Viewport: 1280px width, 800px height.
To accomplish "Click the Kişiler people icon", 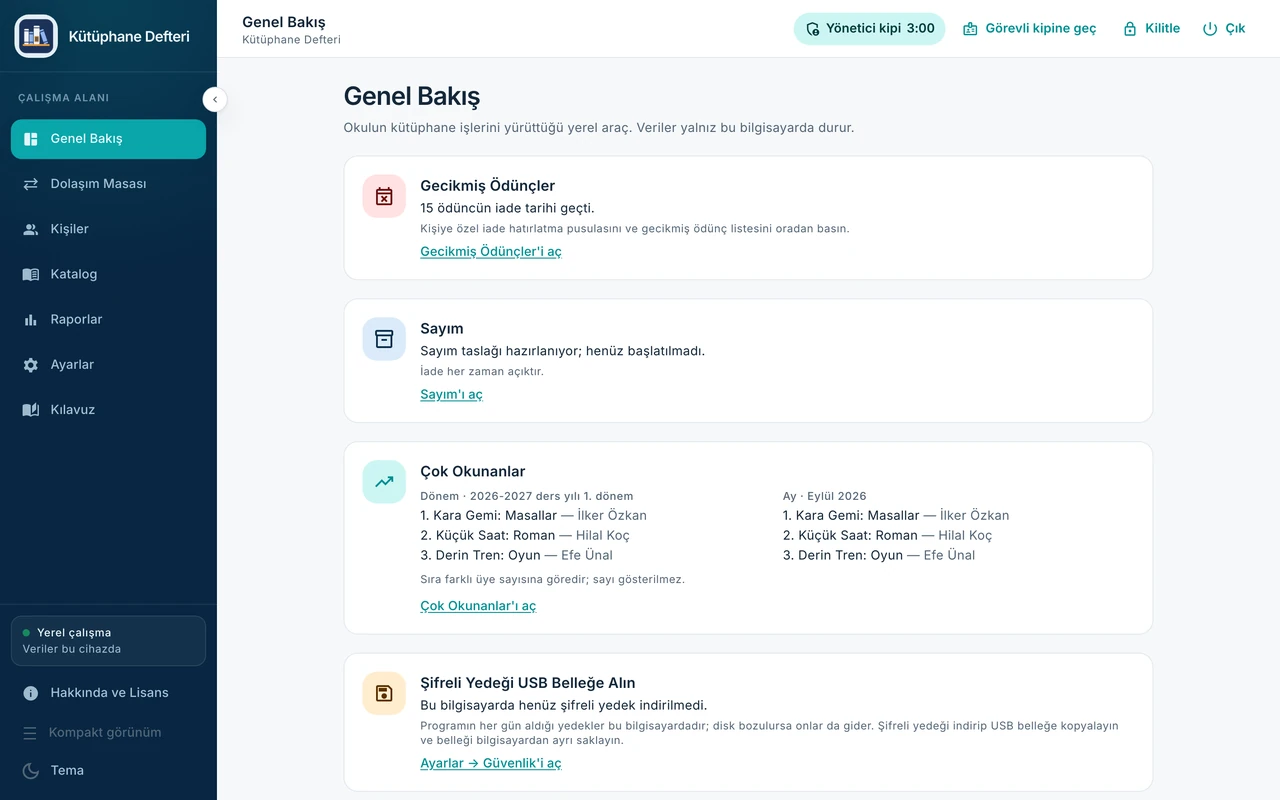I will (x=31, y=229).
